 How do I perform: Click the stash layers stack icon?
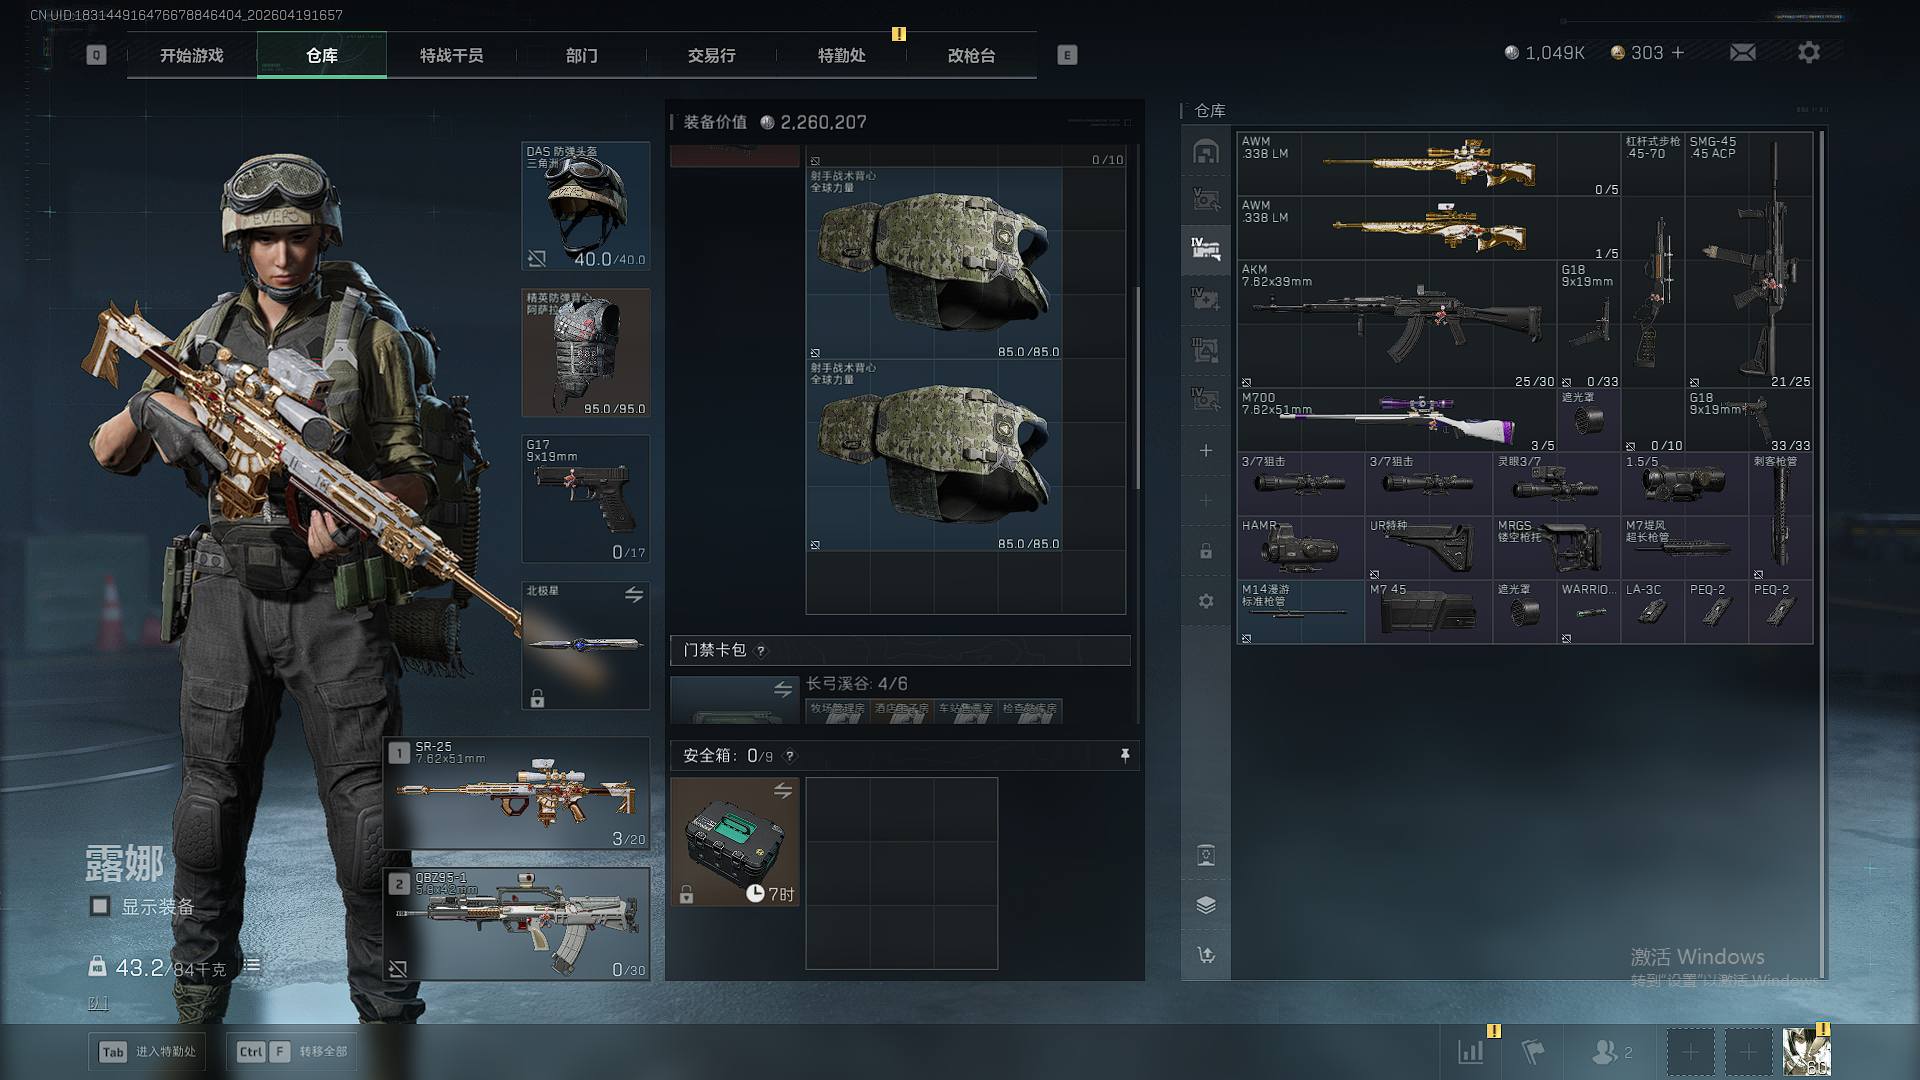[1206, 905]
